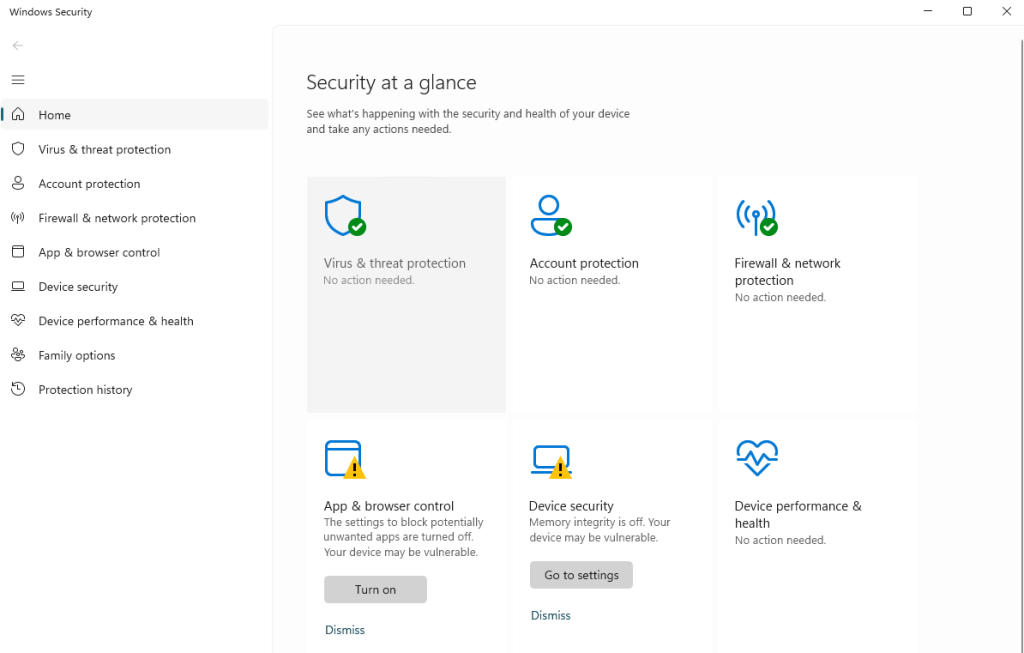
Task: Click the Home house icon in sidebar
Action: pos(18,114)
